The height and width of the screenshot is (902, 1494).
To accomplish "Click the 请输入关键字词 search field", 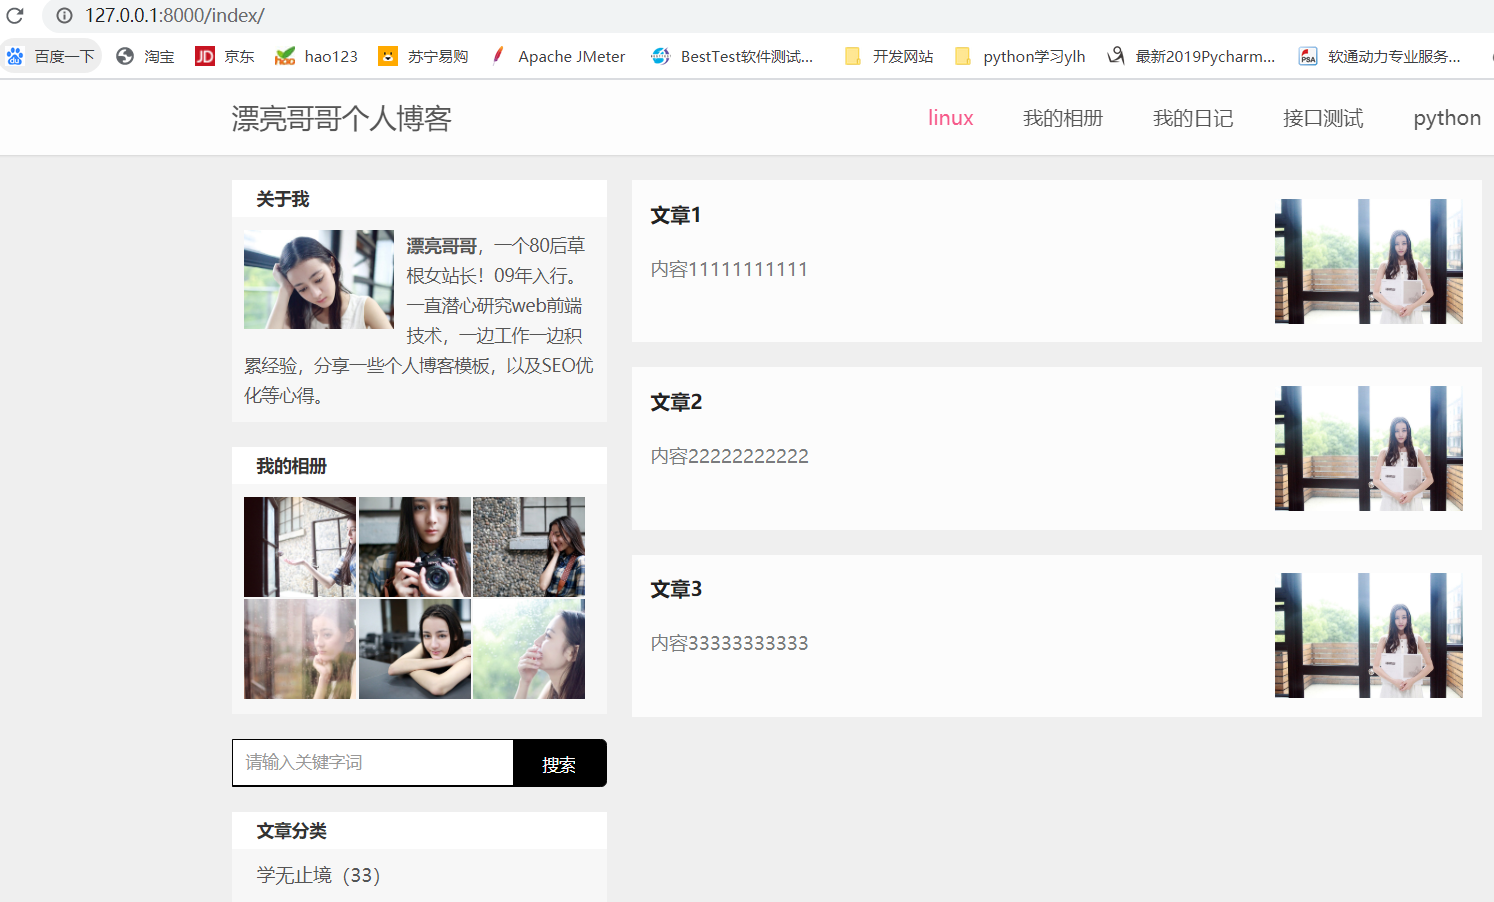I will [x=373, y=763].
